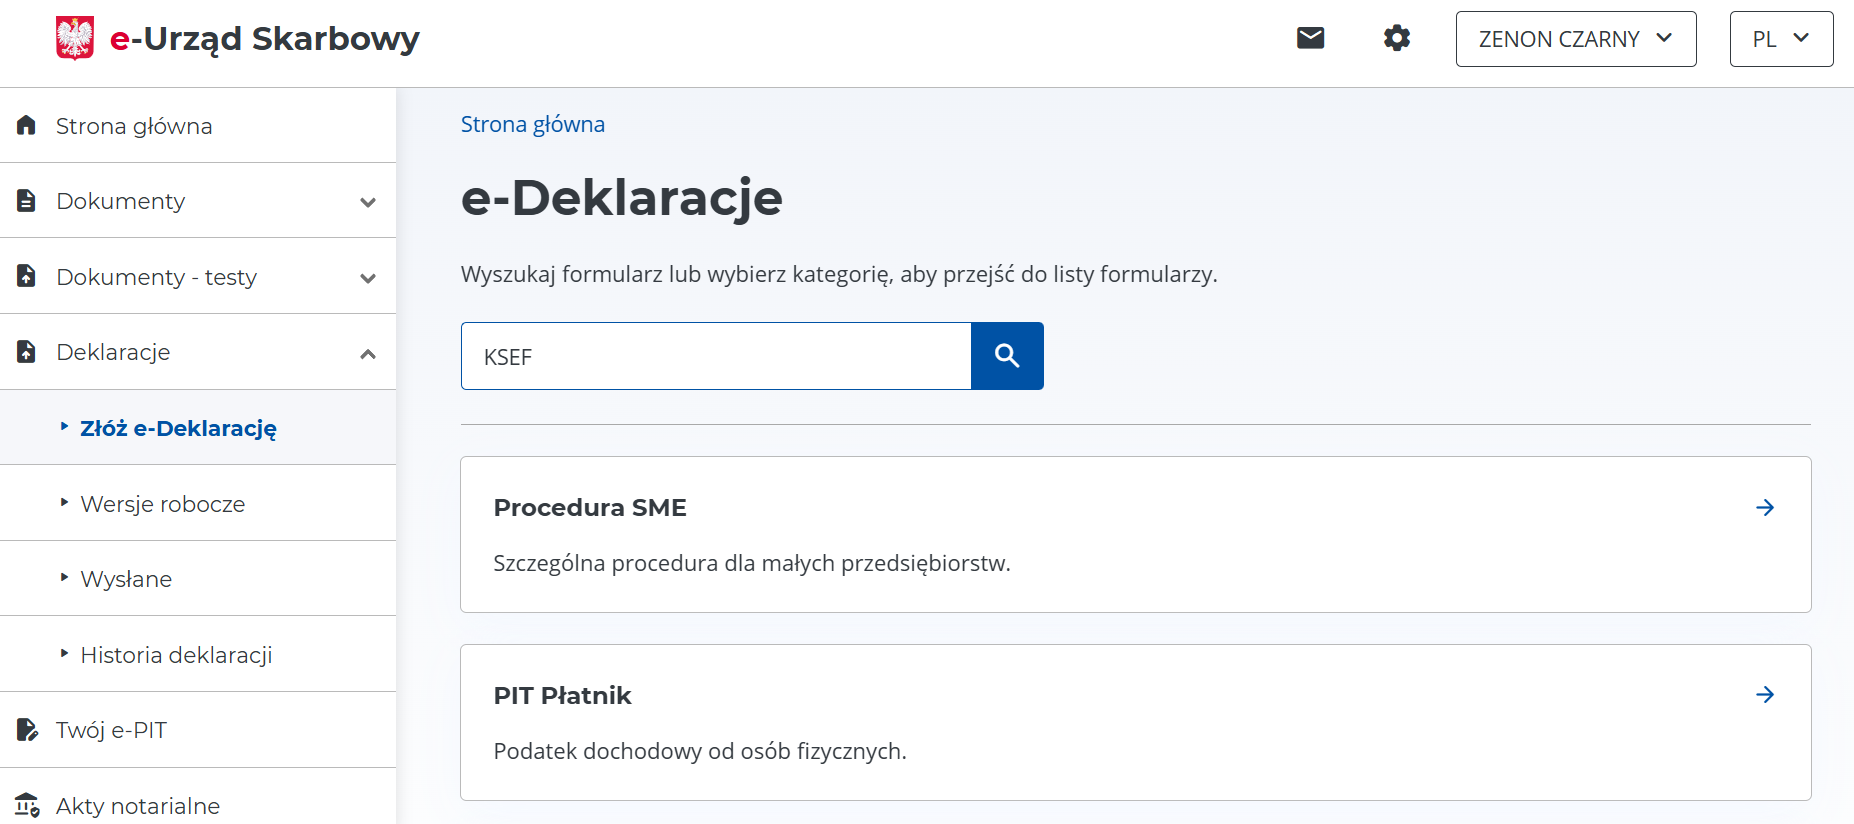Screen dimensions: 1854x824
Task: Click the Akty notarialne building icon
Action: coord(27,805)
